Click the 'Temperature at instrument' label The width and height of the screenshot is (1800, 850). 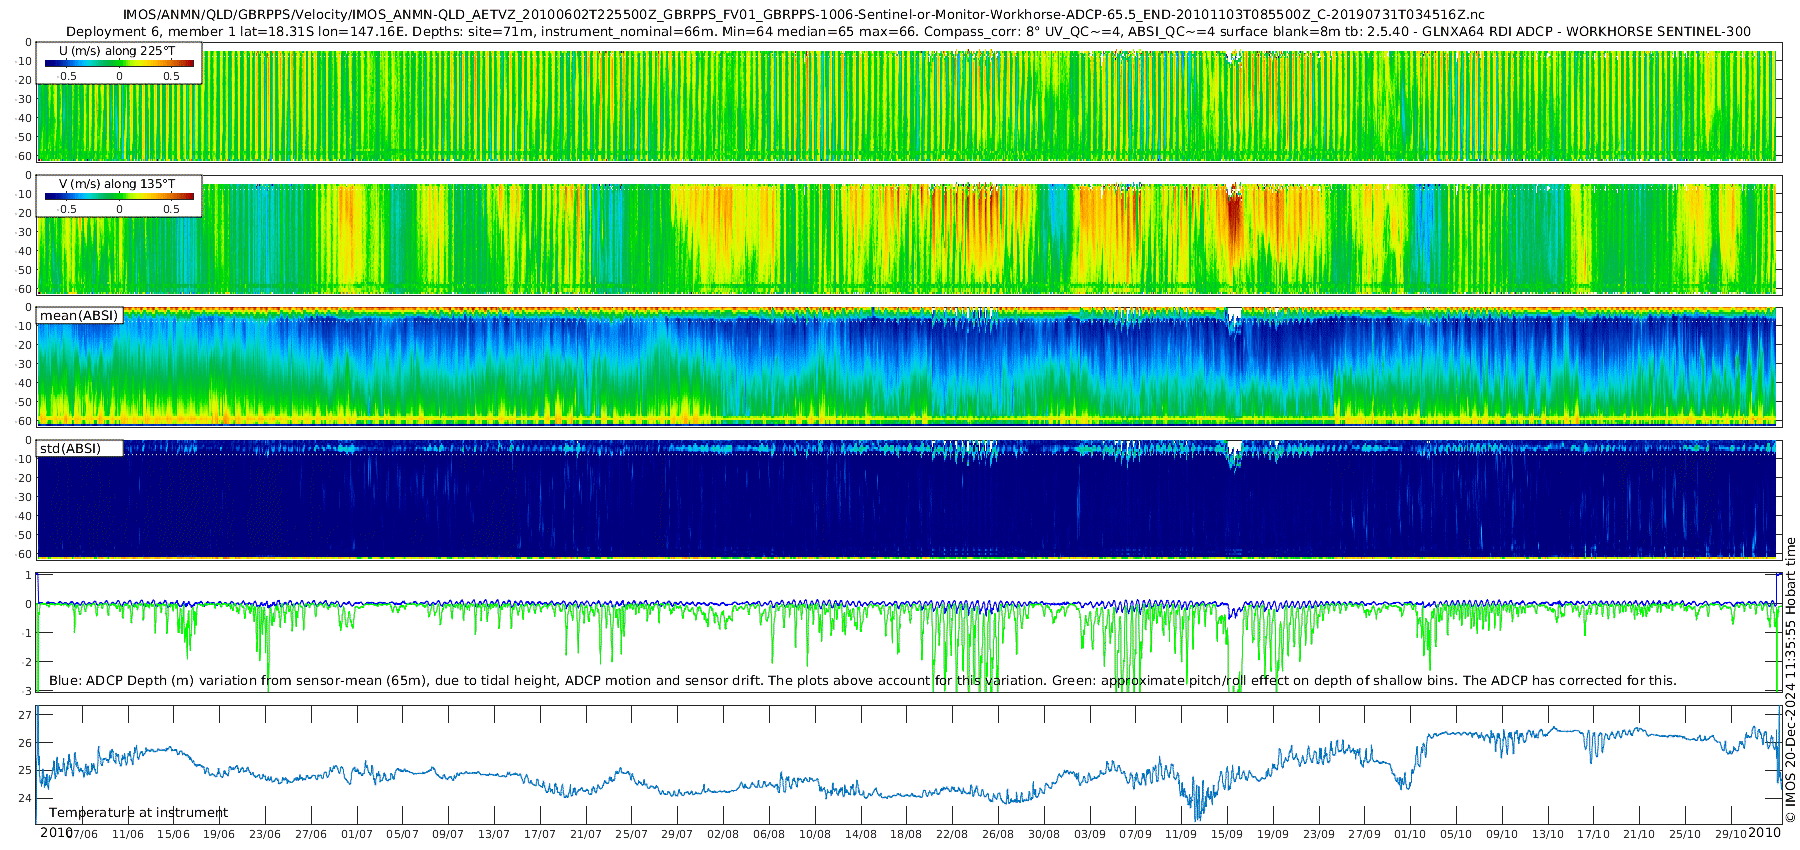pyautogui.click(x=138, y=813)
